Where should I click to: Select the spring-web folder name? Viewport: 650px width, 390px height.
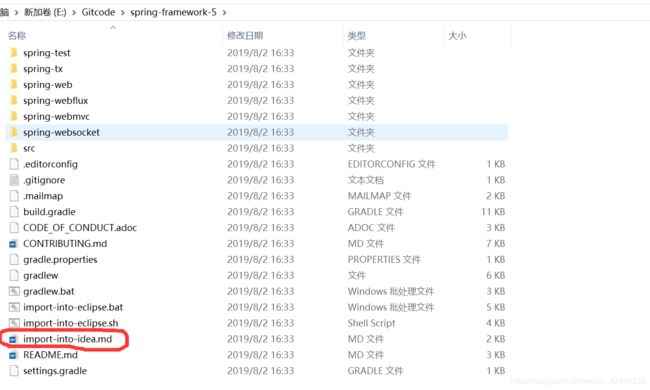(48, 85)
